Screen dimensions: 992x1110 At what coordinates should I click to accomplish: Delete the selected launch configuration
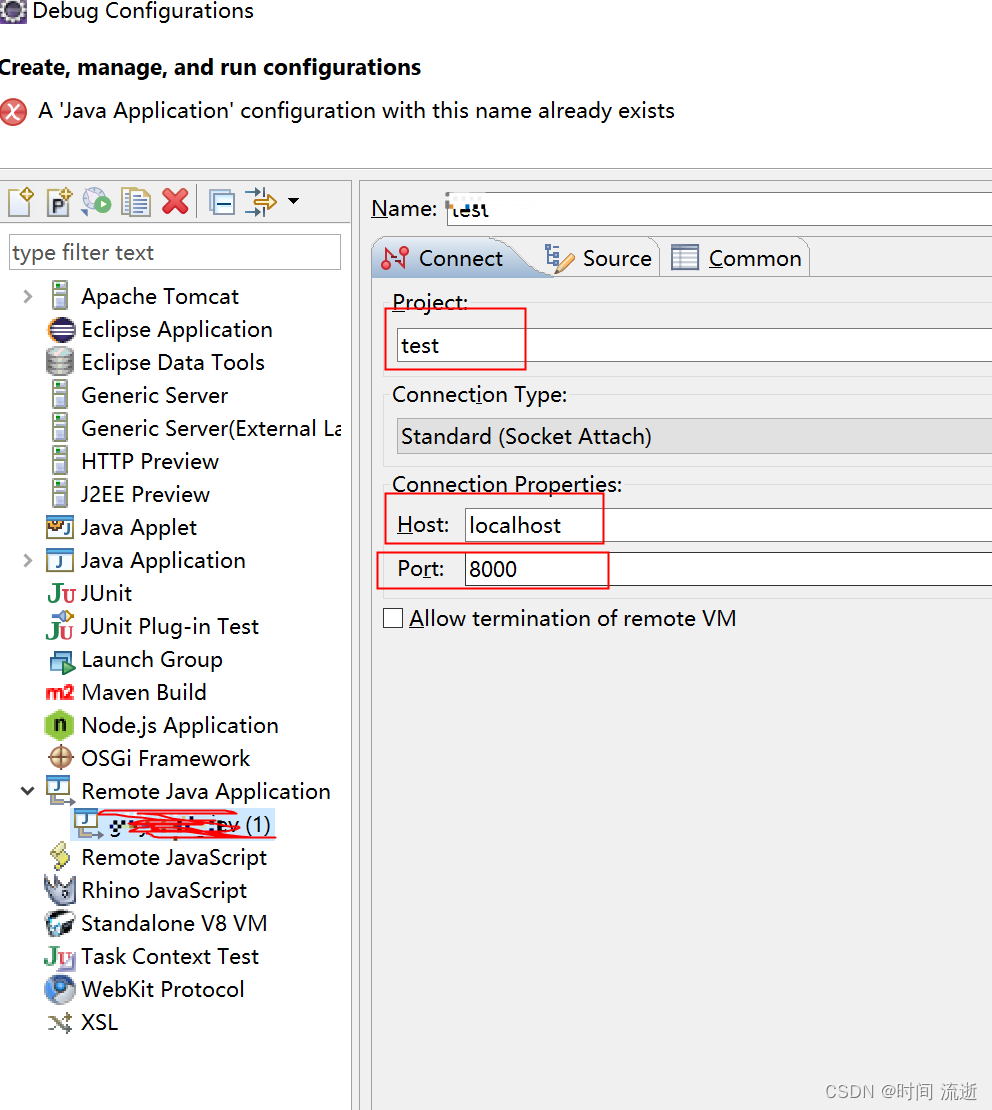coord(175,202)
